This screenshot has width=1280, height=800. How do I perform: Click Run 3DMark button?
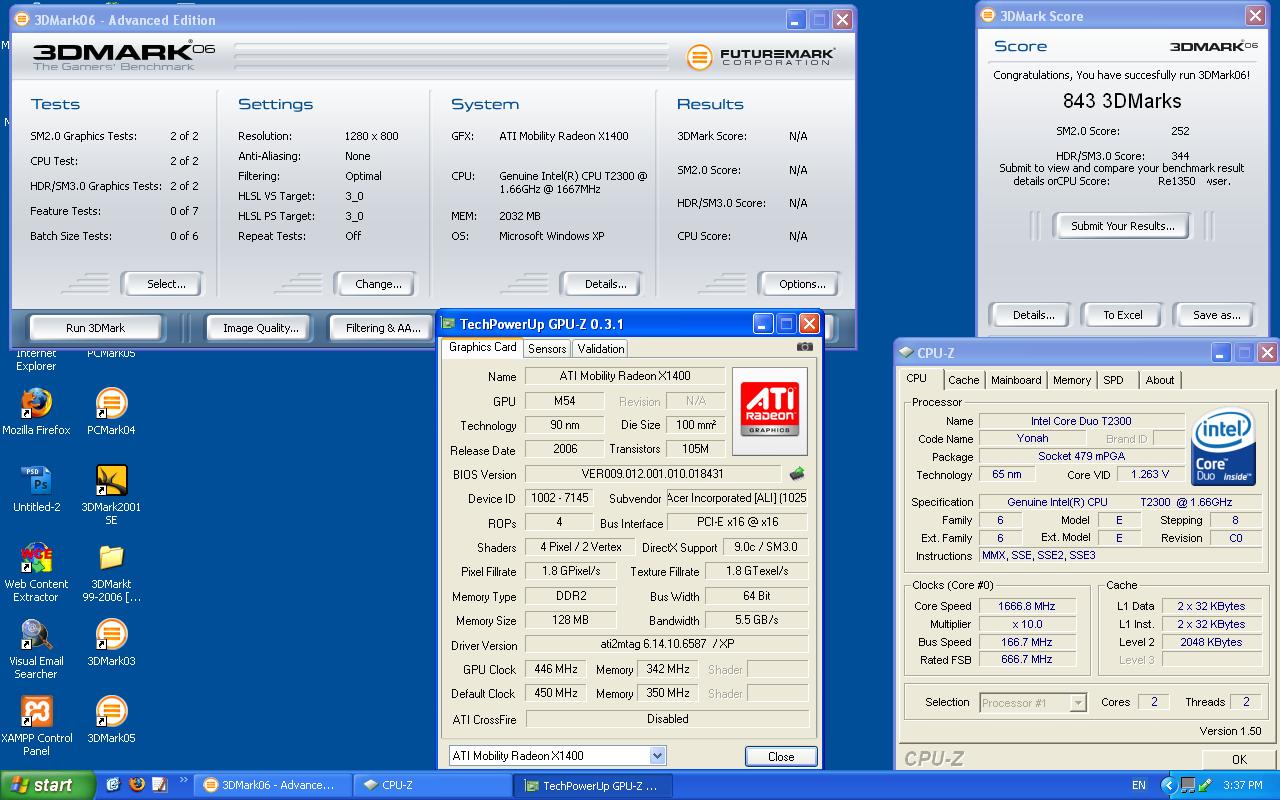click(x=95, y=328)
